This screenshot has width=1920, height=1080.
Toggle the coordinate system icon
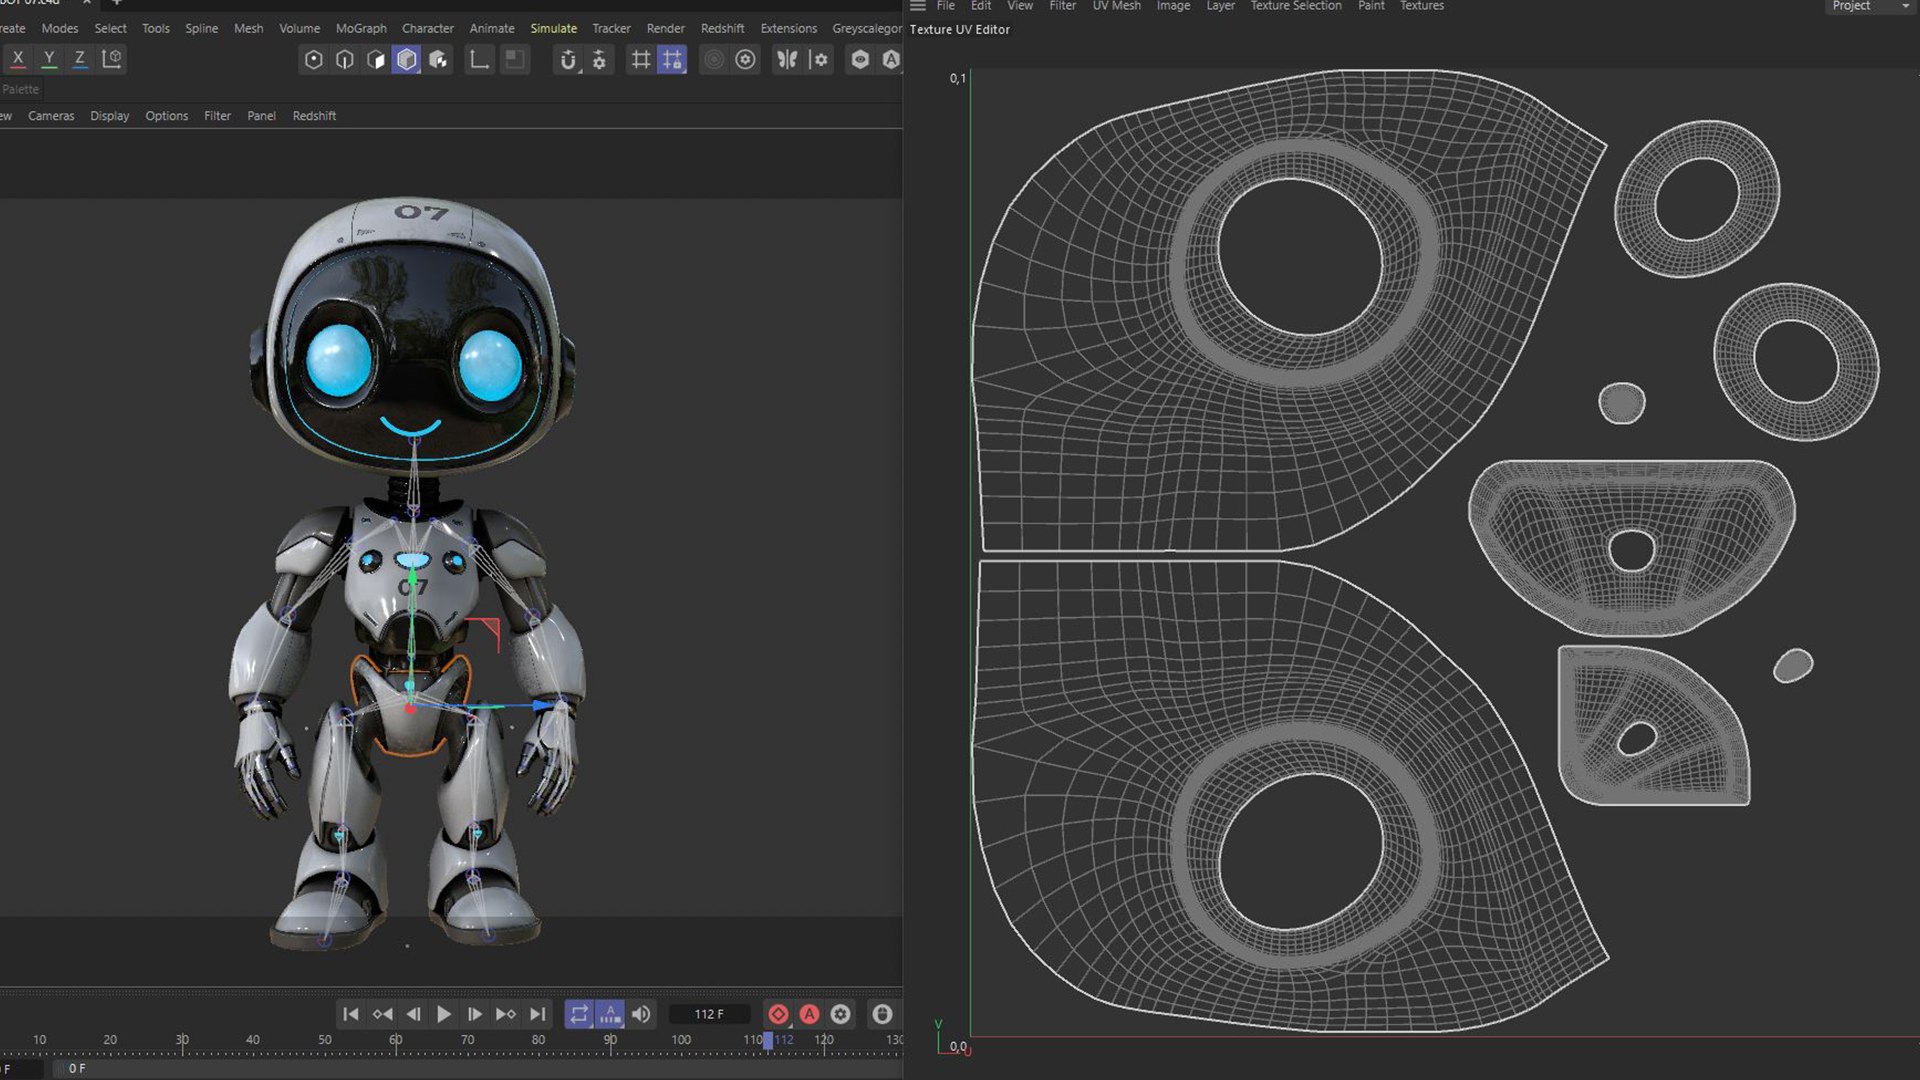tap(112, 59)
